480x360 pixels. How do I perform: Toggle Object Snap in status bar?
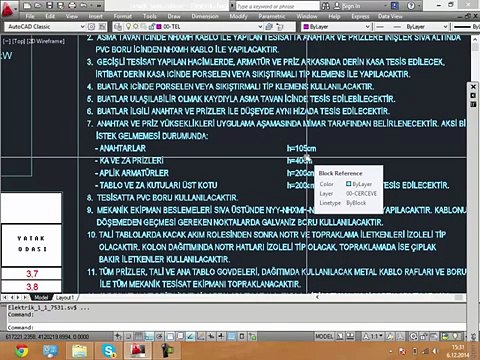(170, 337)
